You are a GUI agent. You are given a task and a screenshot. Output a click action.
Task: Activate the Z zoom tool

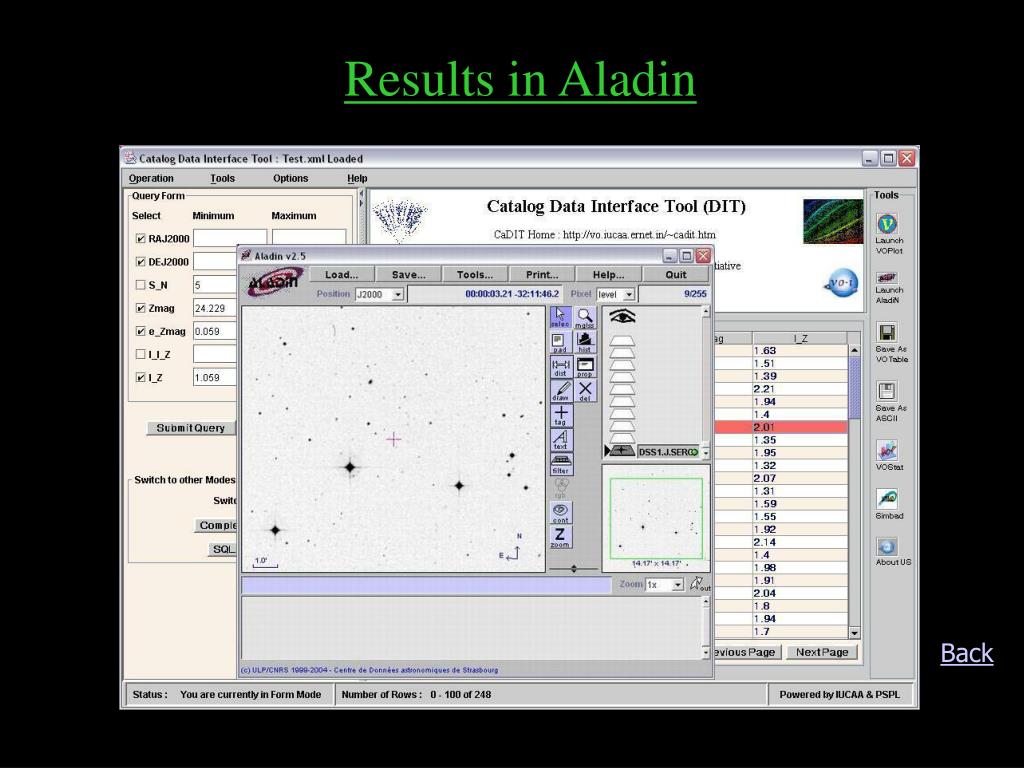click(x=560, y=537)
